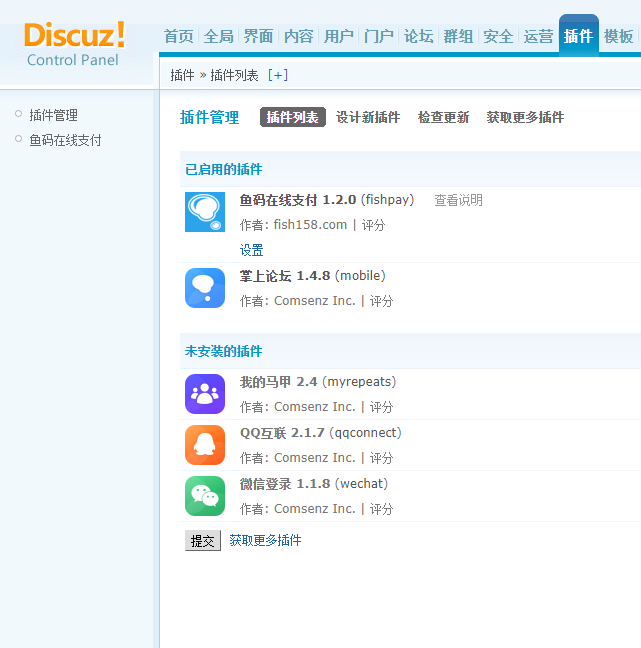Click the QQ互联 penguin icon
This screenshot has width=641, height=648.
pyautogui.click(x=205, y=445)
